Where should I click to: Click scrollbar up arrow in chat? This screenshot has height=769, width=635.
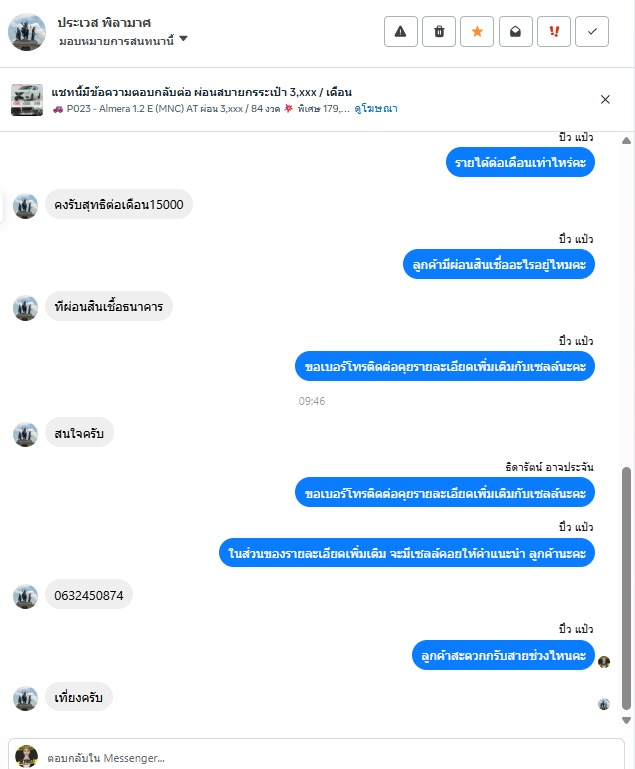point(626,141)
